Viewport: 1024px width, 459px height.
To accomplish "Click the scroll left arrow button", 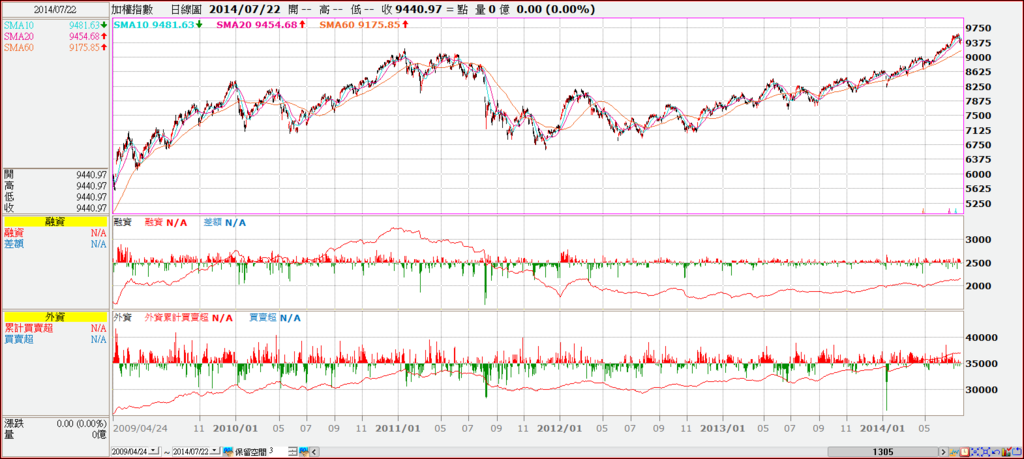I will [315, 452].
